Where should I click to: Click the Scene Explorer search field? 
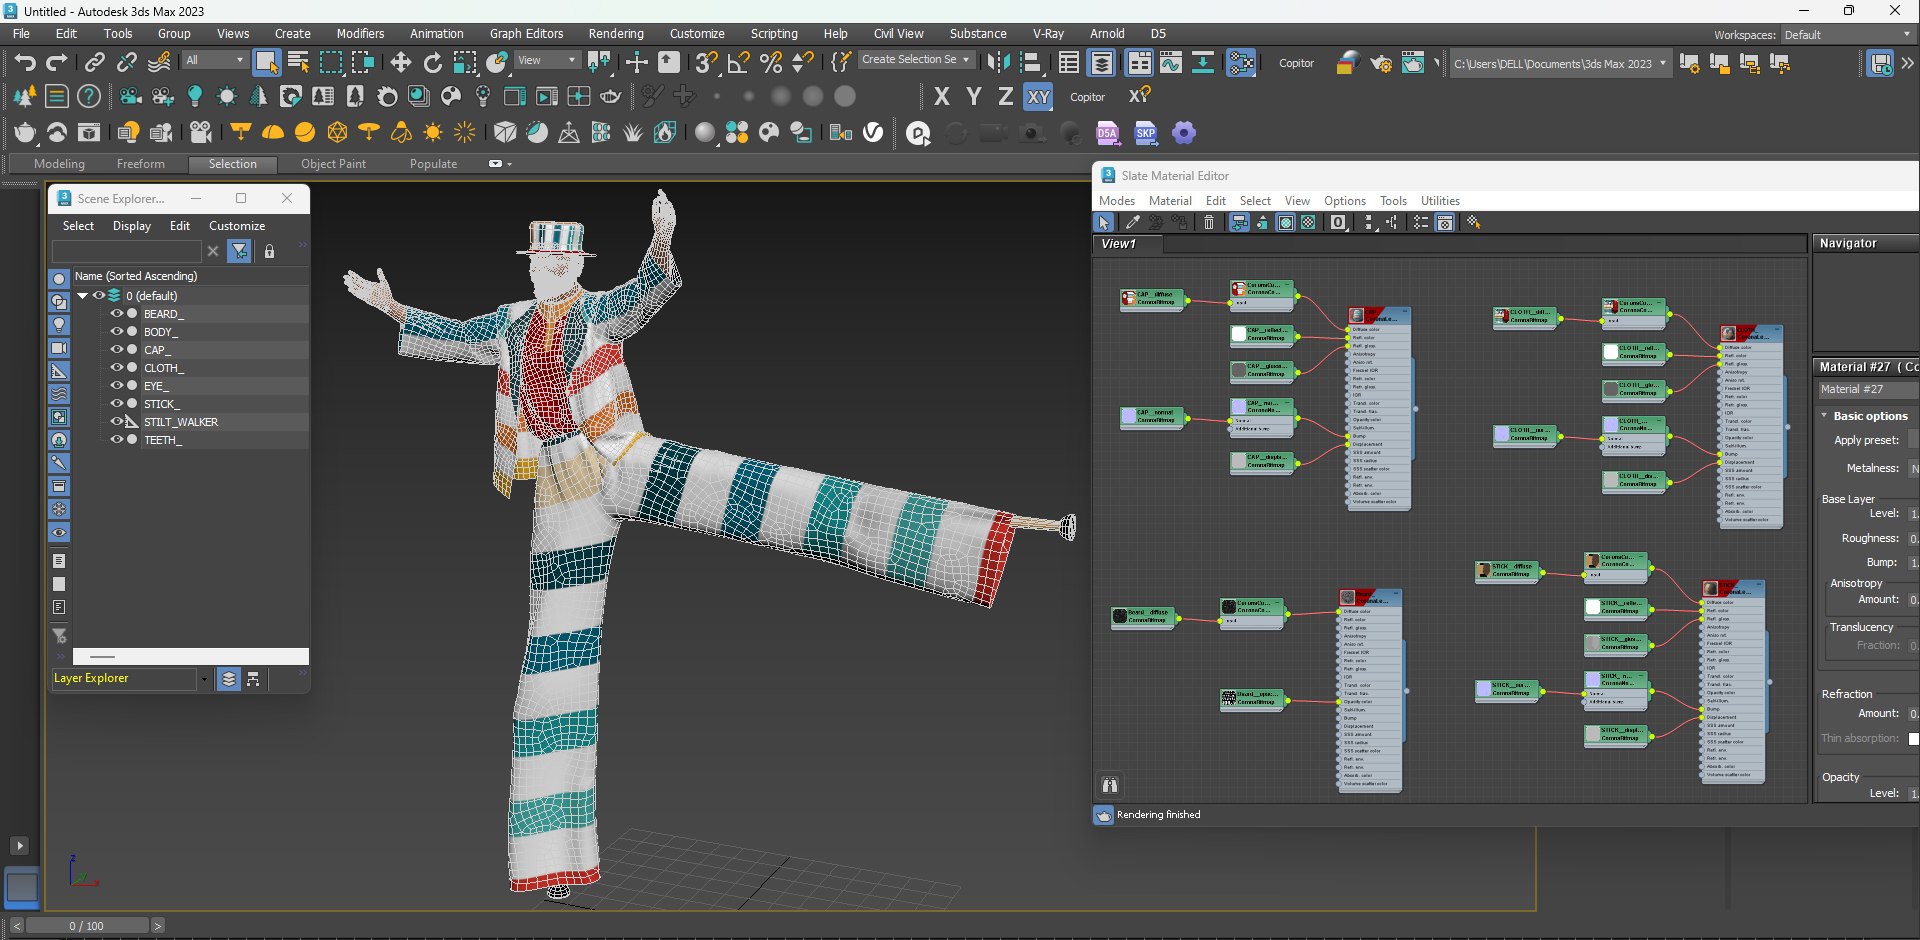tap(126, 251)
